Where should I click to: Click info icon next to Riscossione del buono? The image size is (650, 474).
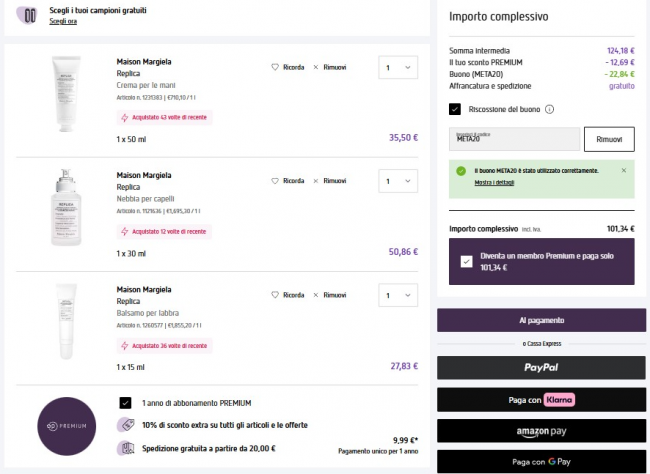[550, 109]
